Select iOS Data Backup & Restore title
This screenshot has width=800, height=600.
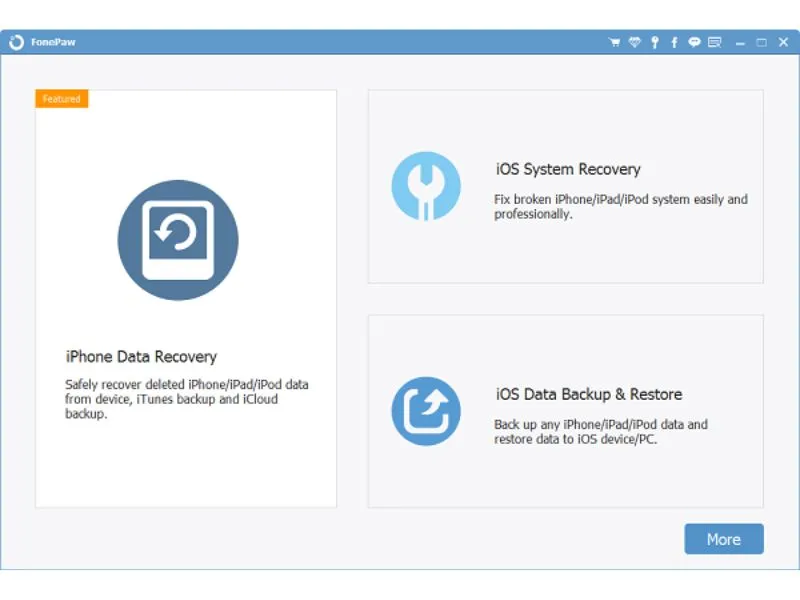pos(589,394)
